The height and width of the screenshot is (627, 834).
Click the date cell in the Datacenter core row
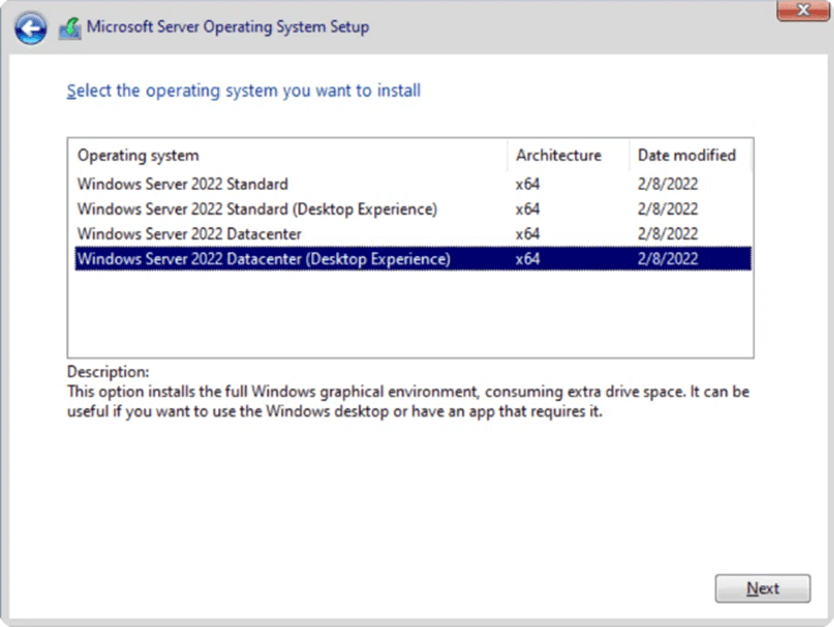coord(667,234)
